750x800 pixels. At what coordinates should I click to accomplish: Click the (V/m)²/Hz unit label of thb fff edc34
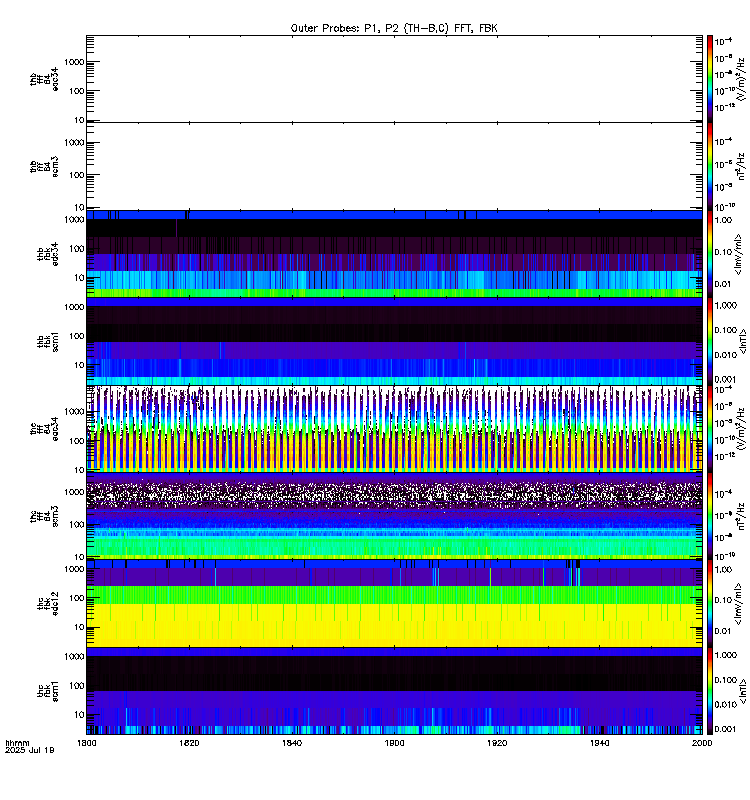pyautogui.click(x=742, y=79)
